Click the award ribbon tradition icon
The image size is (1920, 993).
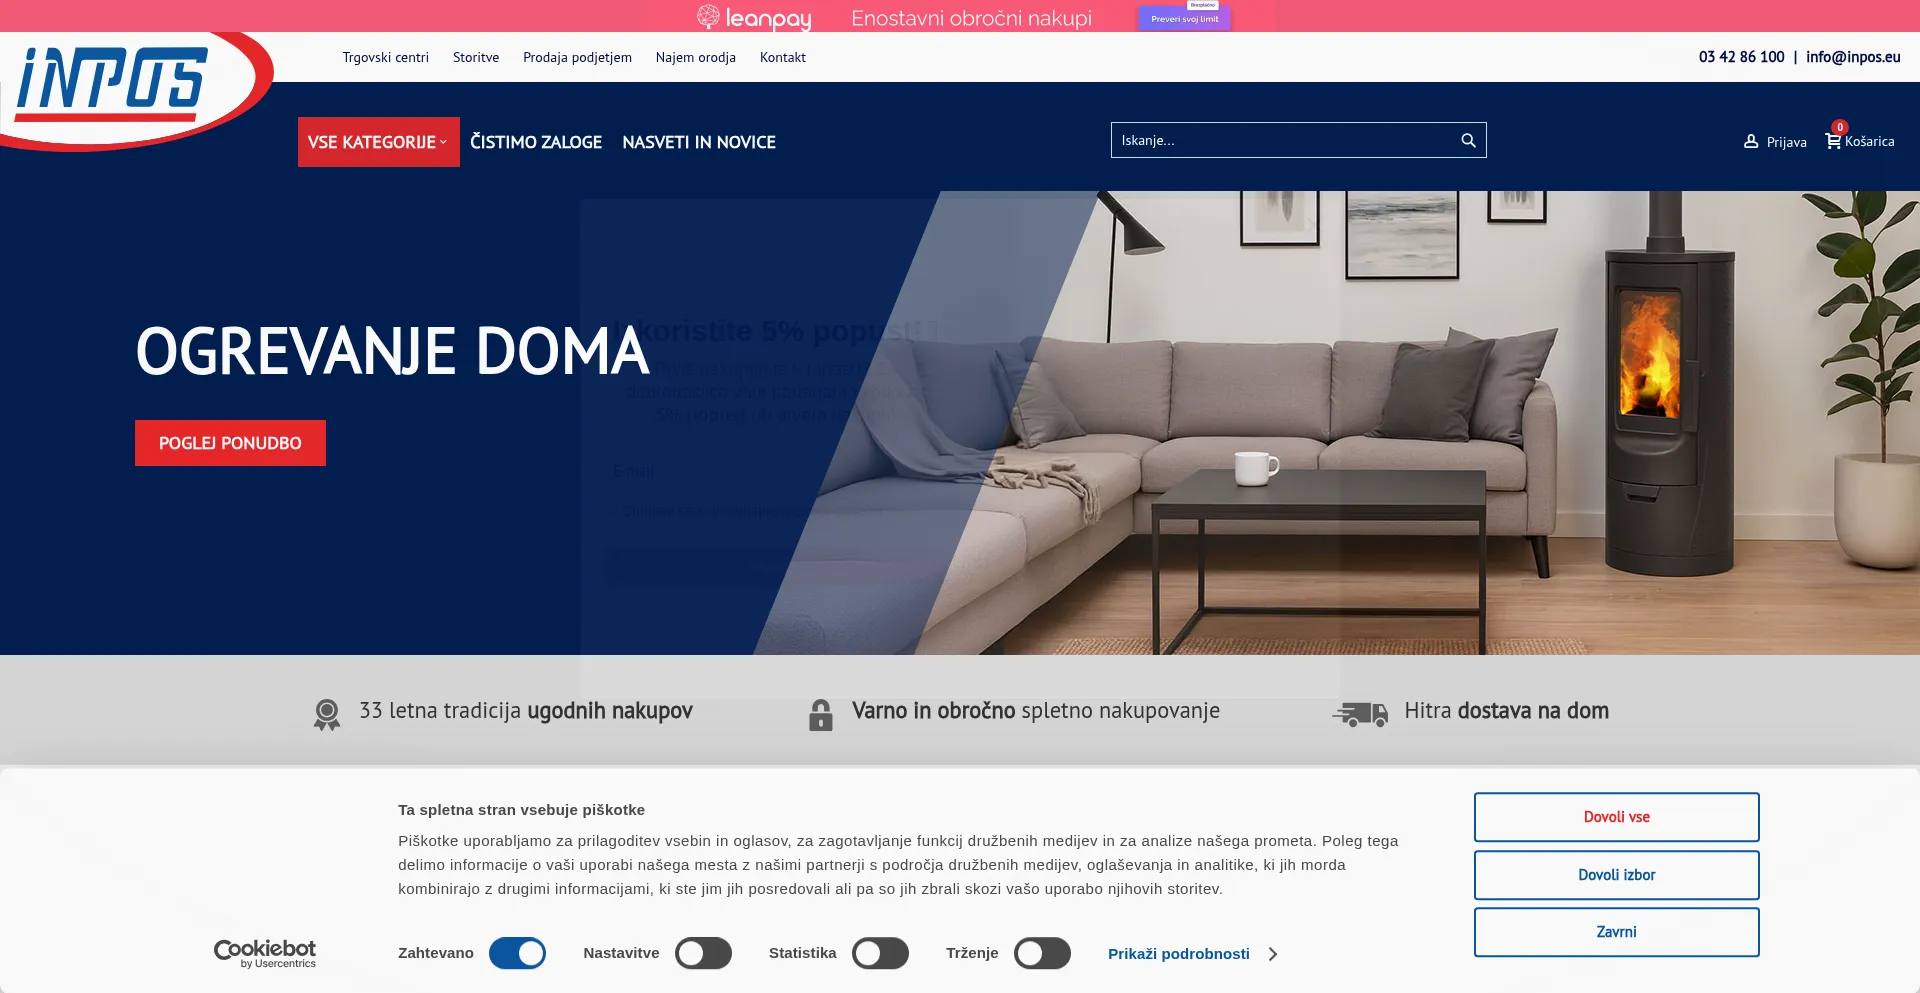coord(327,714)
